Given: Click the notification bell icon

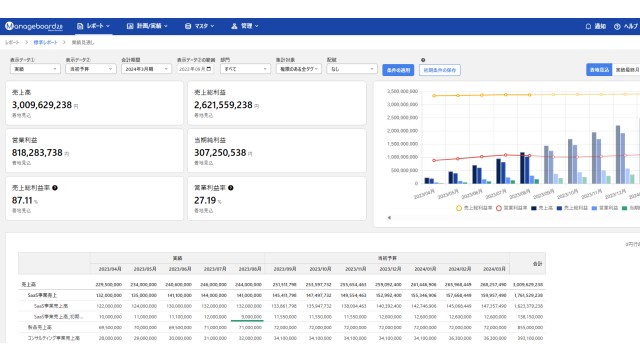Looking at the screenshot, I should coord(588,26).
